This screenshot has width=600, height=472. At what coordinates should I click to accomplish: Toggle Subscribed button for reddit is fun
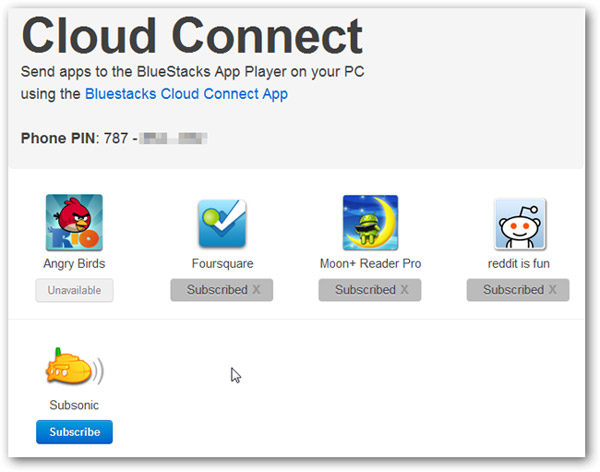[512, 290]
